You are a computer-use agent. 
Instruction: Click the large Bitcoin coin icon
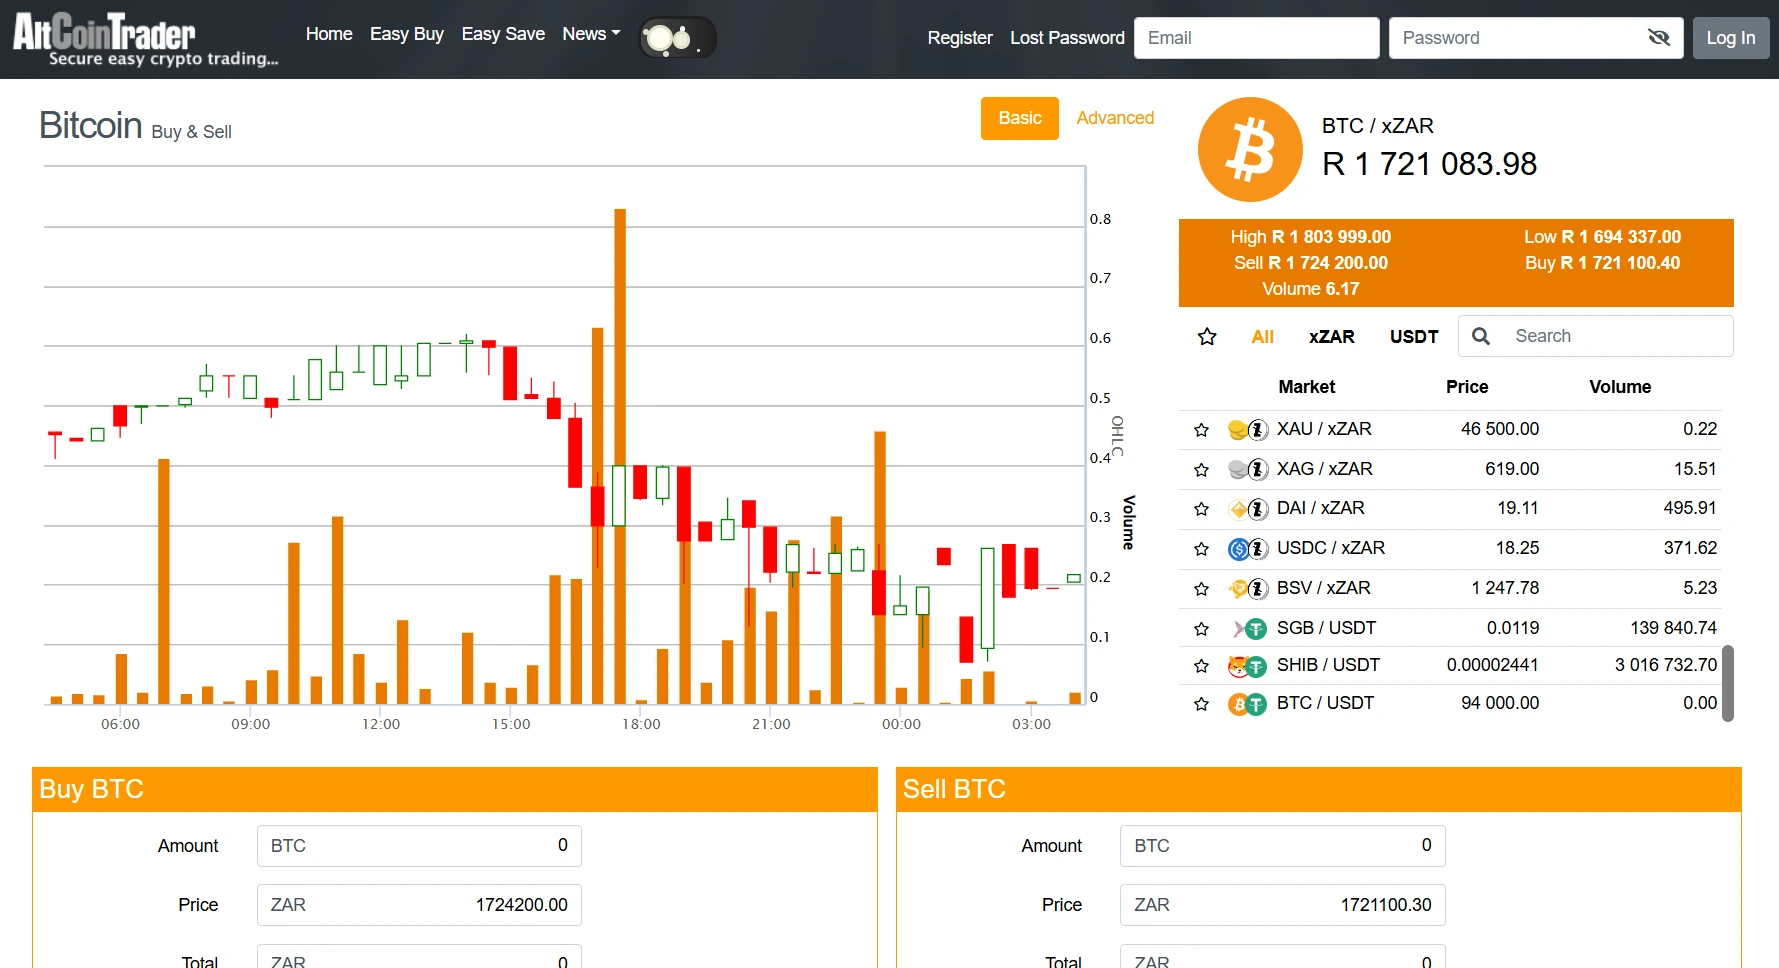[x=1249, y=150]
